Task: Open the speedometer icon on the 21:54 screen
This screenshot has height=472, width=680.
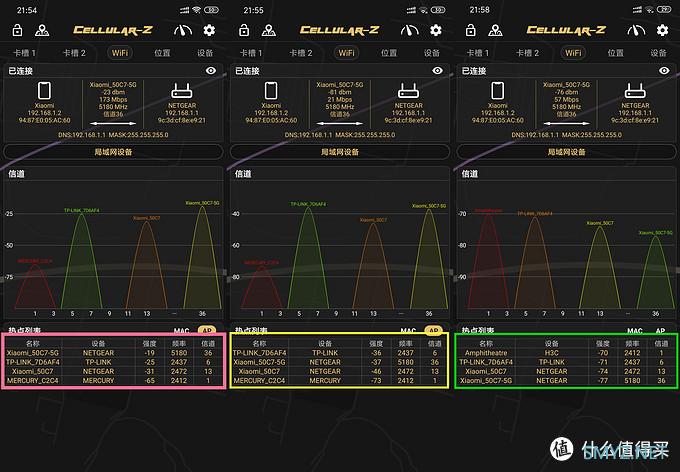Action: tap(183, 30)
